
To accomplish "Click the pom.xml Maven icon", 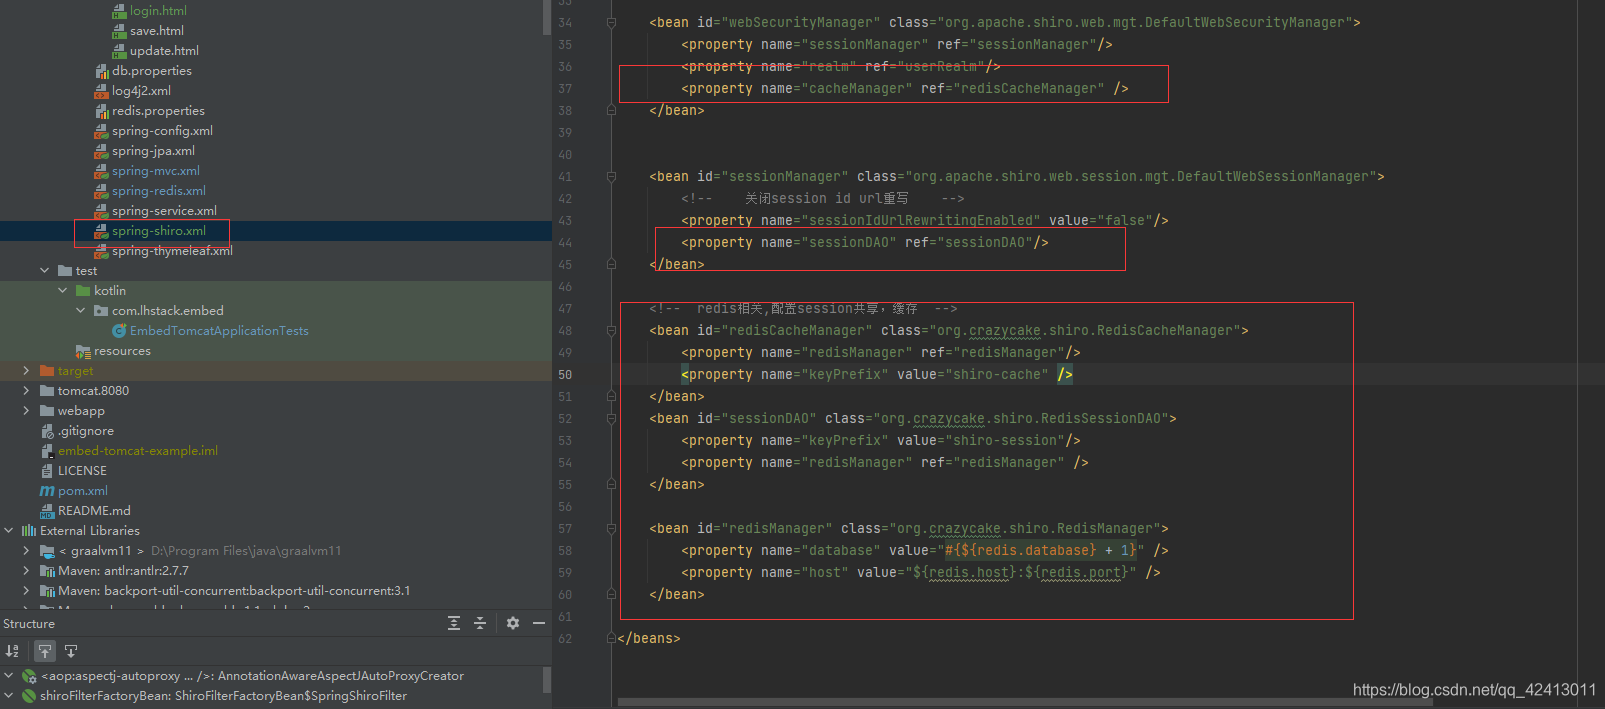I will tap(47, 491).
